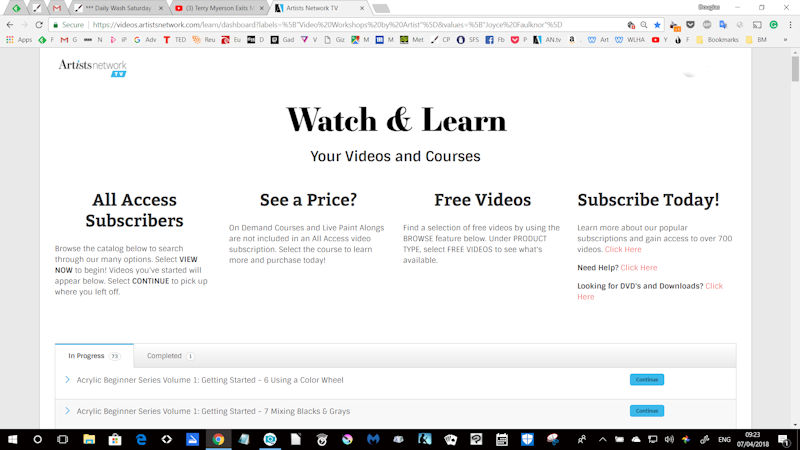Open Grammarly green extension icon
The width and height of the screenshot is (800, 450).
click(774, 24)
